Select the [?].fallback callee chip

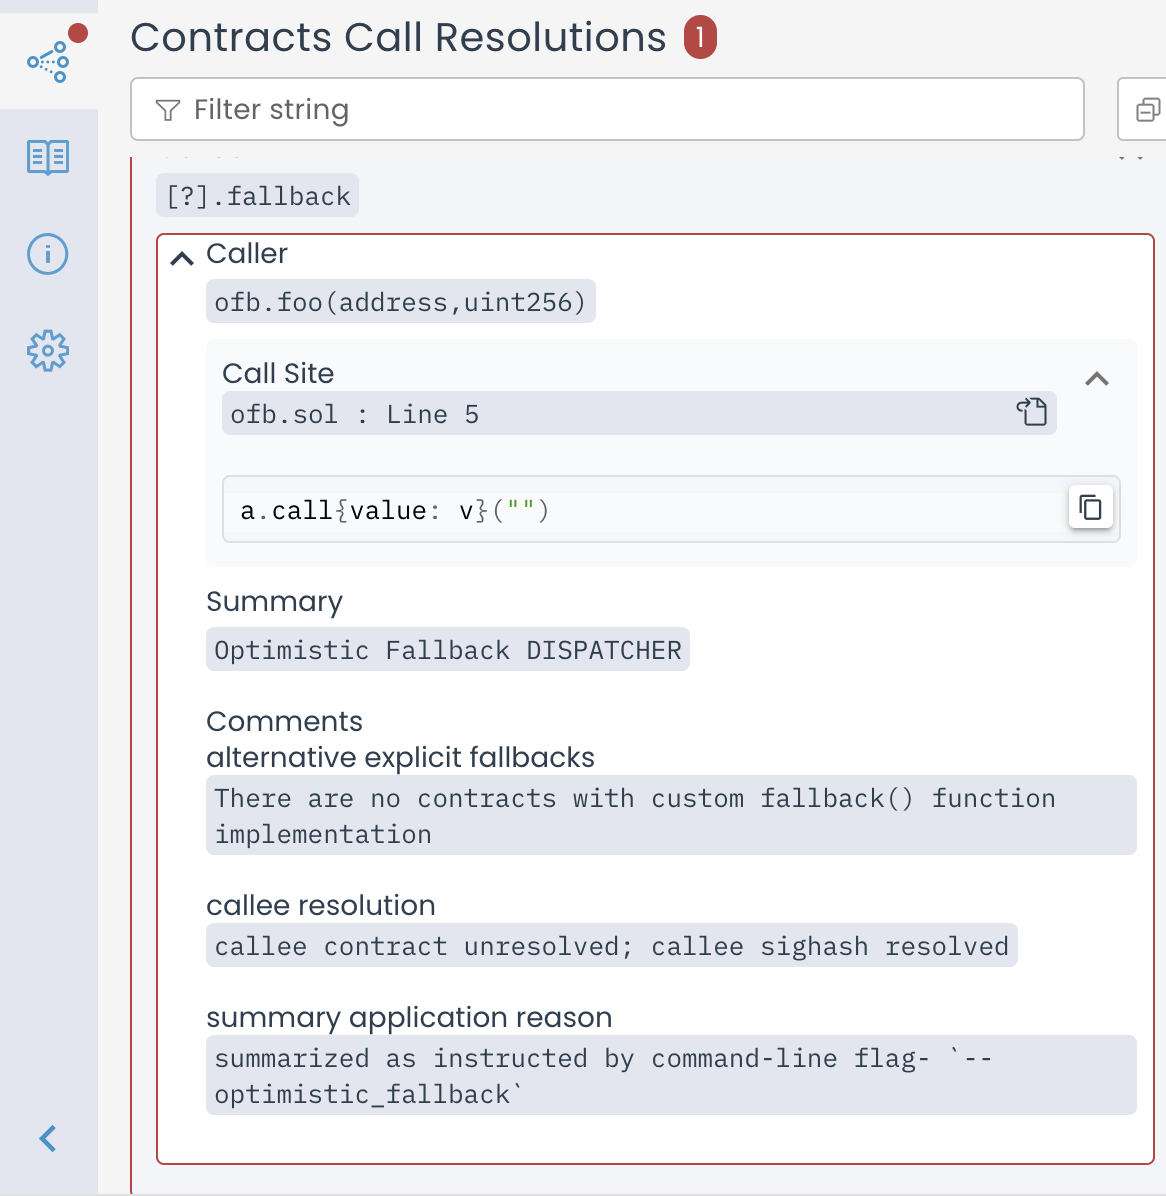pos(258,196)
